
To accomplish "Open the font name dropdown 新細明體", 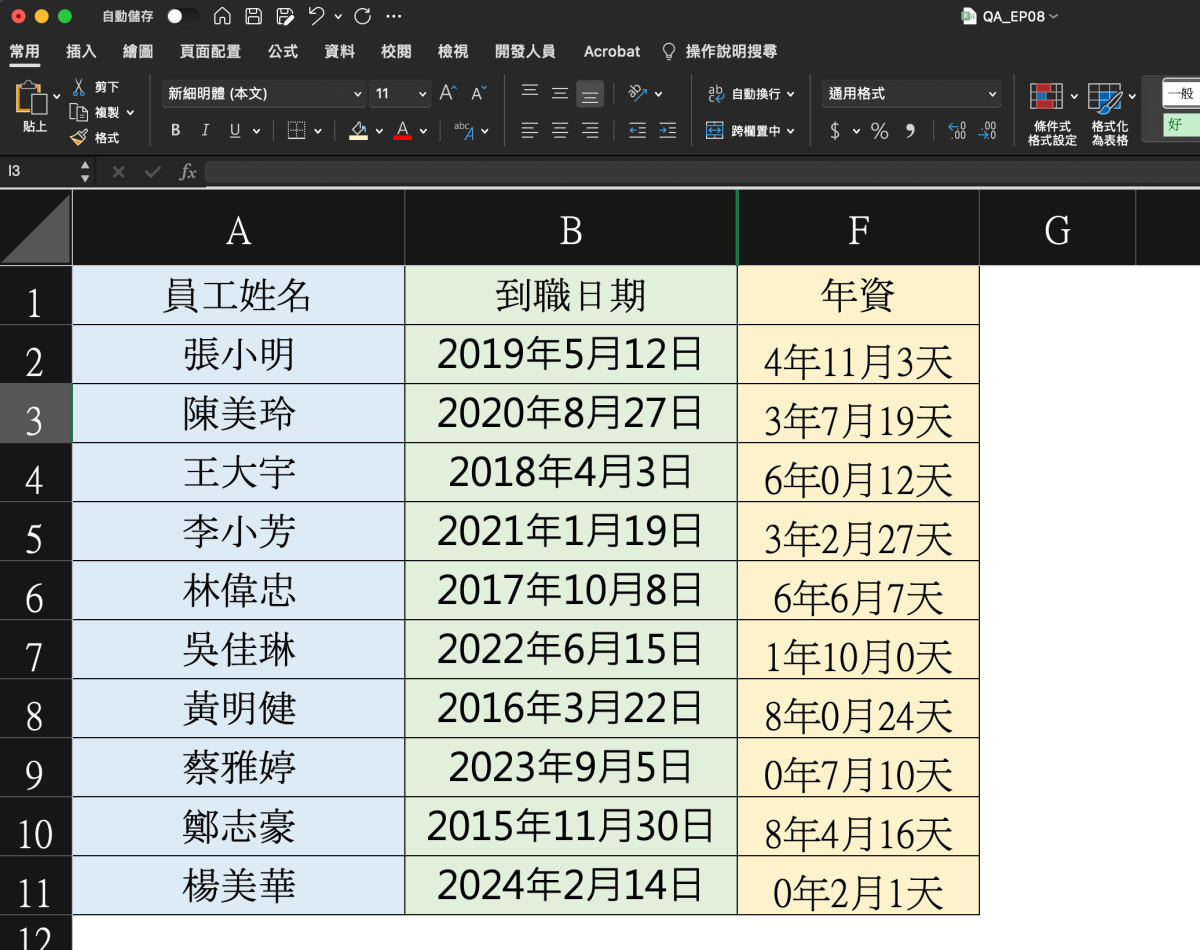I will pyautogui.click(x=263, y=93).
